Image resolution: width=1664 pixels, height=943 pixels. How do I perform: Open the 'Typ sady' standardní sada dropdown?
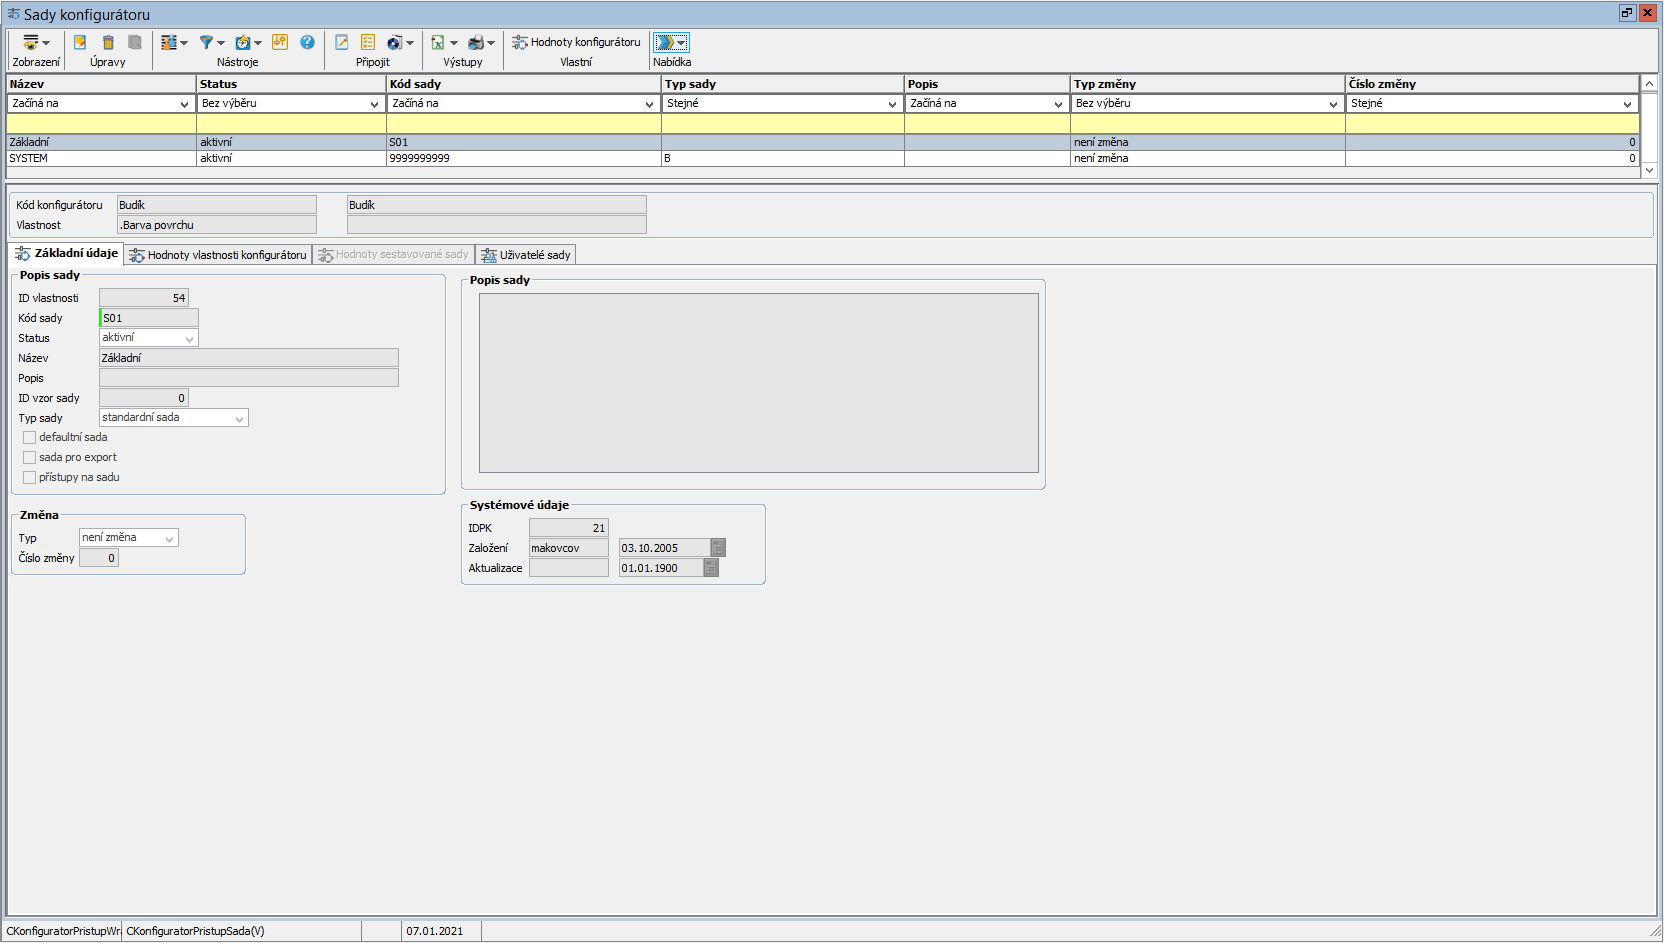tap(239, 419)
